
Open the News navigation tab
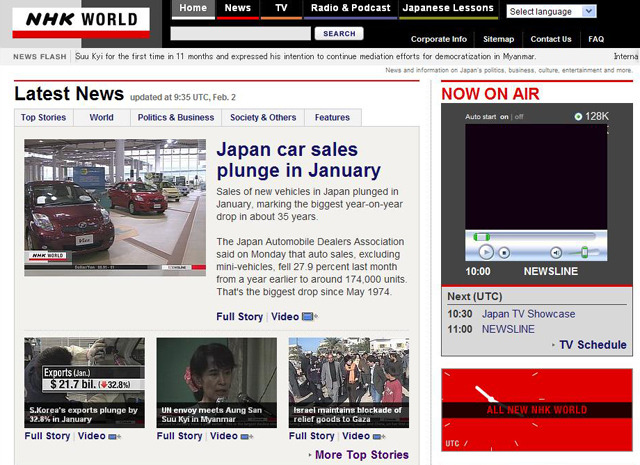pyautogui.click(x=238, y=9)
